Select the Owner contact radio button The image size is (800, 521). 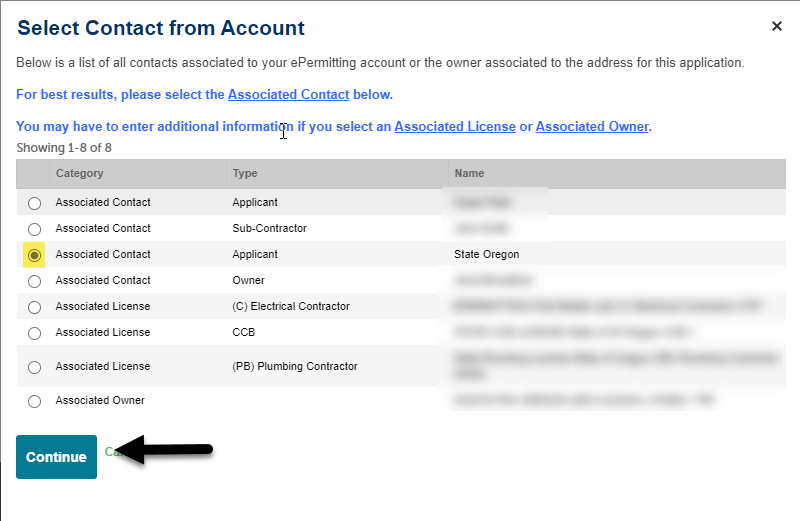click(35, 281)
